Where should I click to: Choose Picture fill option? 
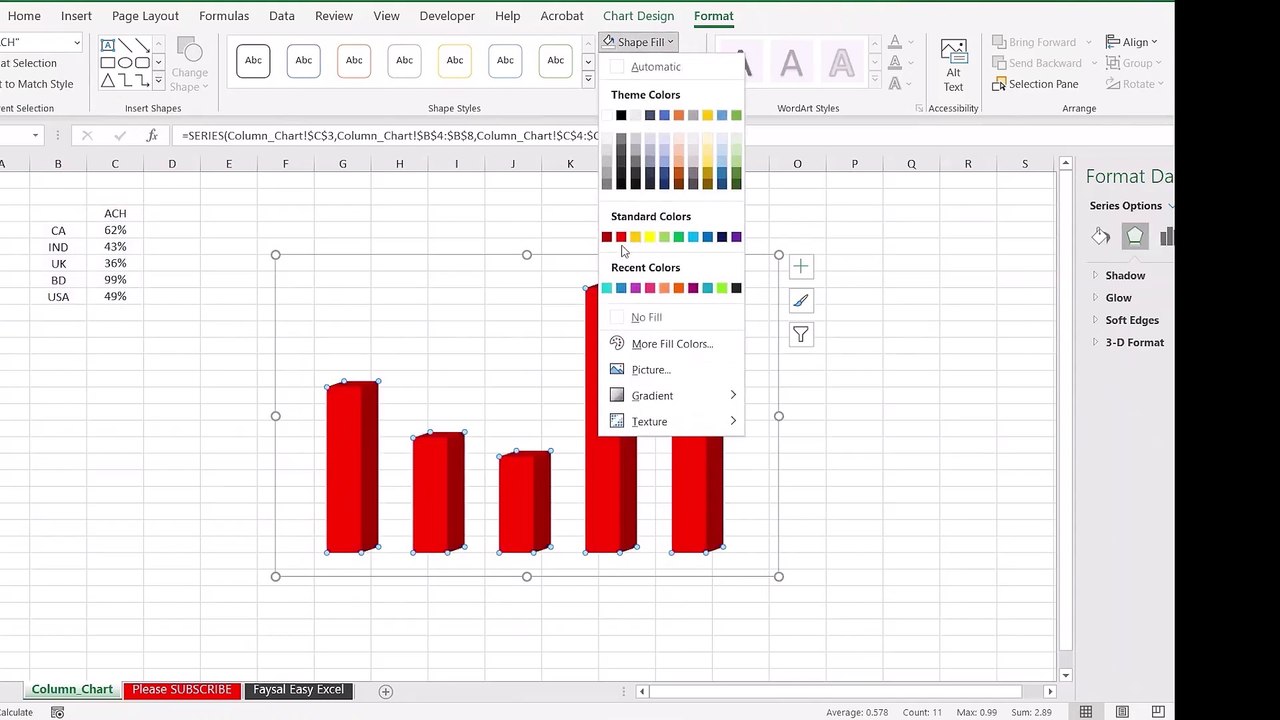[672, 370]
